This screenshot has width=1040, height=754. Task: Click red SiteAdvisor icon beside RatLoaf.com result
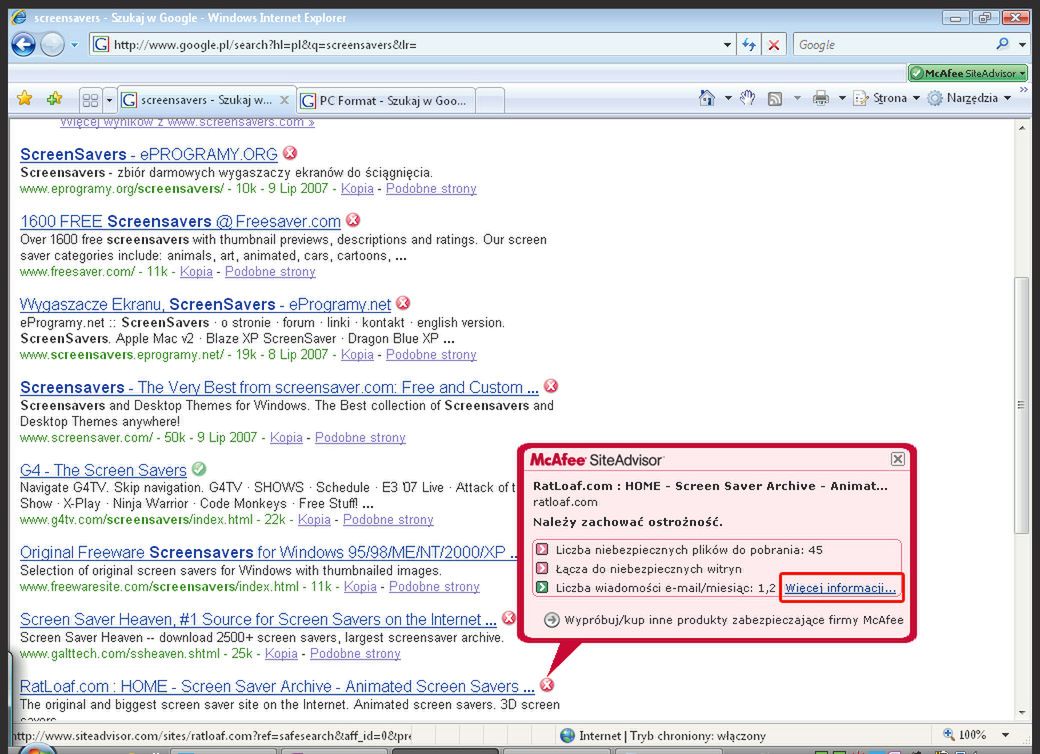tap(547, 685)
